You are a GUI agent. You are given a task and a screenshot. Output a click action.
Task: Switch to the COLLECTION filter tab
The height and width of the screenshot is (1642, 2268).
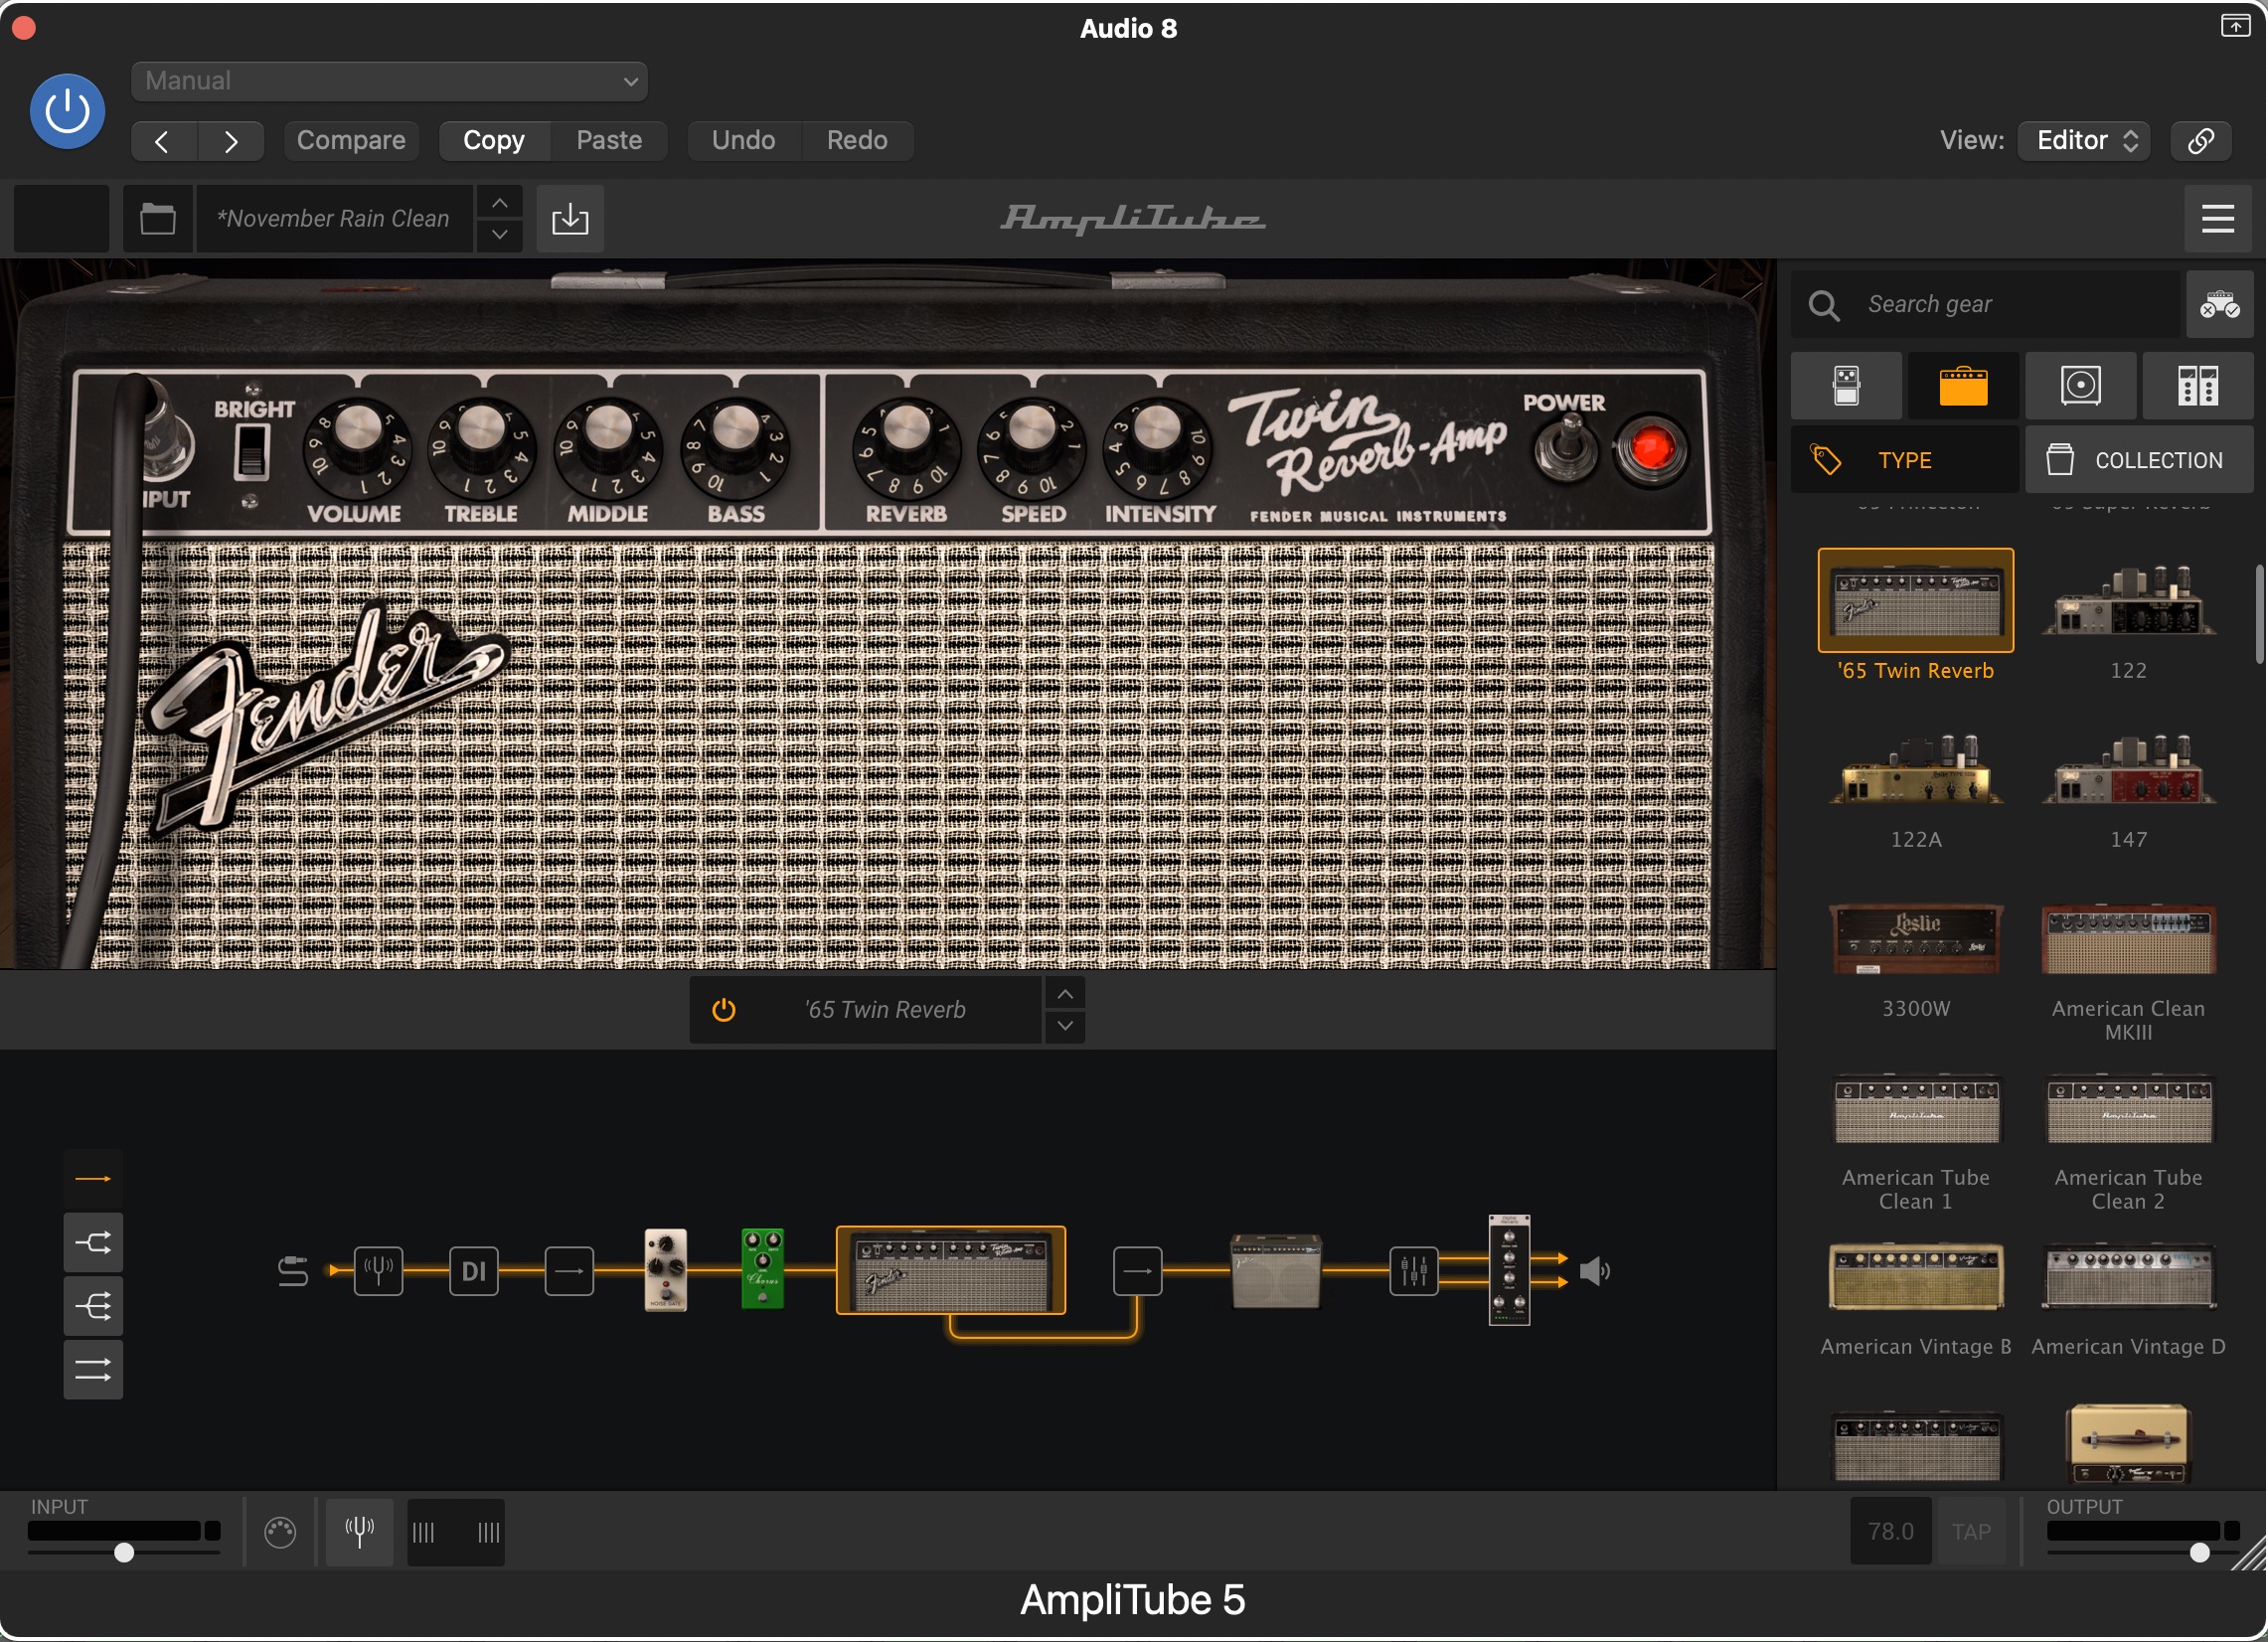pyautogui.click(x=2139, y=460)
